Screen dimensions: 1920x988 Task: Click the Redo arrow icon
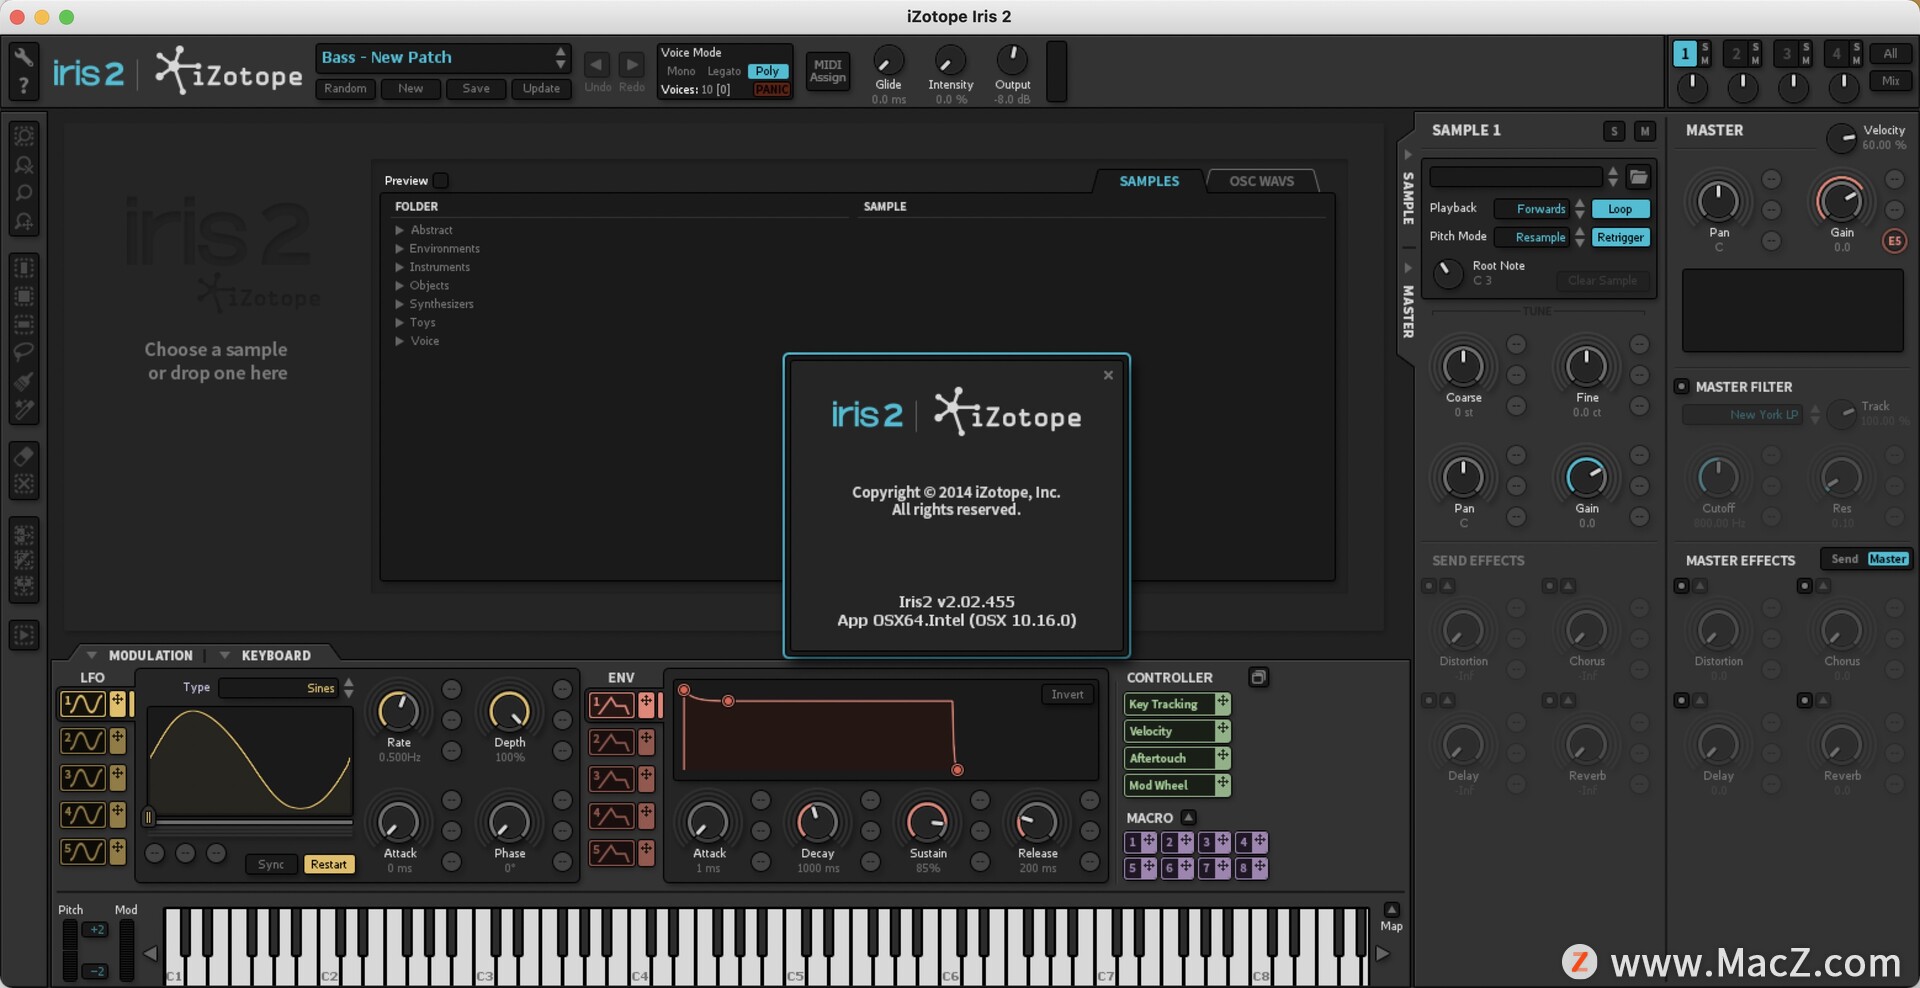click(631, 65)
